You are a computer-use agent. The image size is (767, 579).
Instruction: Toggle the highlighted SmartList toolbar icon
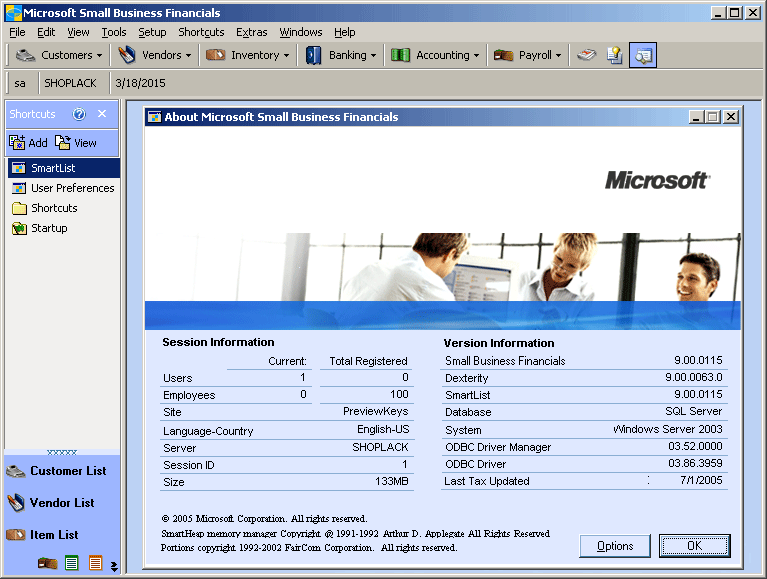coord(643,55)
